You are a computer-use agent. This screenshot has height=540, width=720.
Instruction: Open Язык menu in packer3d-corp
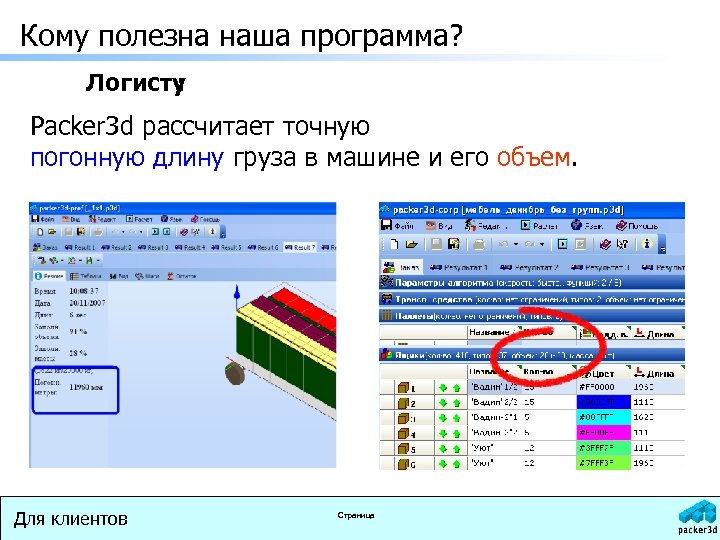click(x=587, y=225)
